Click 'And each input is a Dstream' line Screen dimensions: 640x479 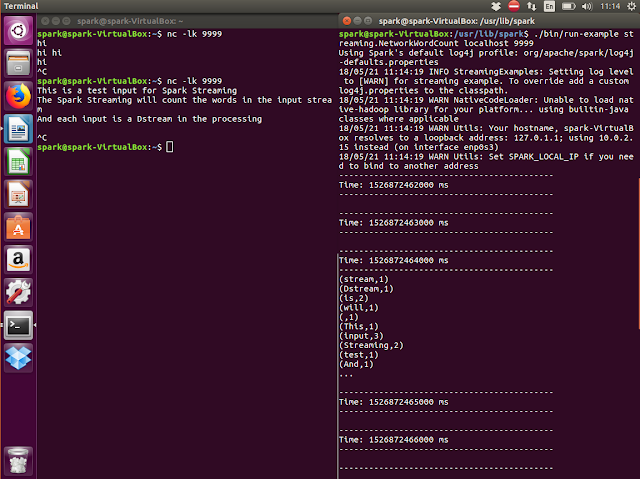(149, 119)
